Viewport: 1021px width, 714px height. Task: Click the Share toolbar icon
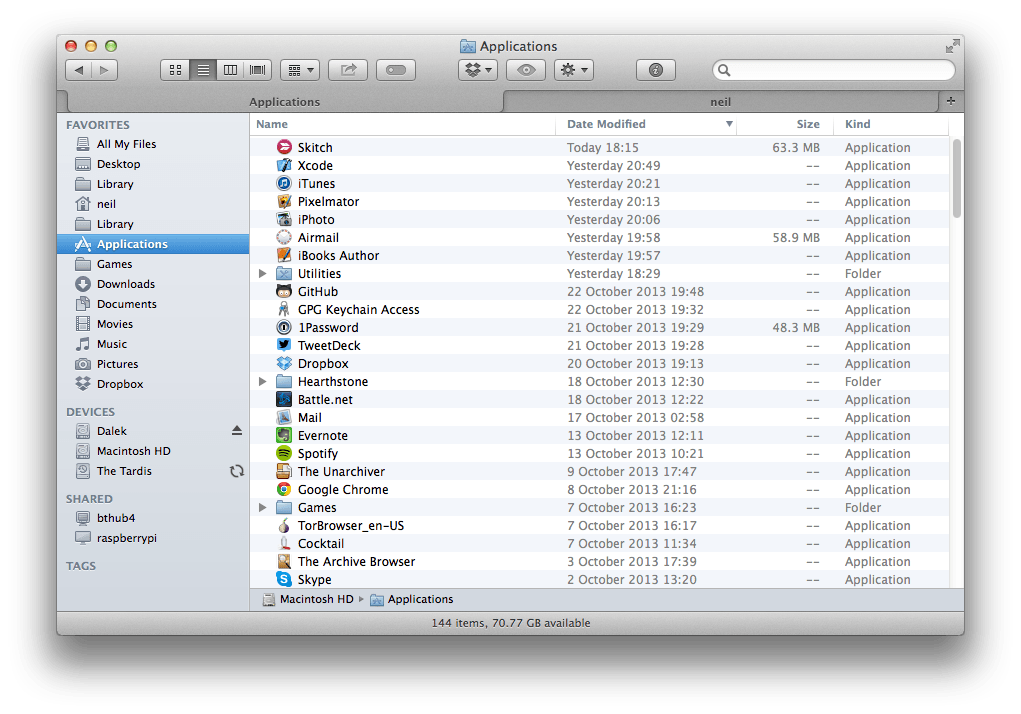[x=347, y=69]
